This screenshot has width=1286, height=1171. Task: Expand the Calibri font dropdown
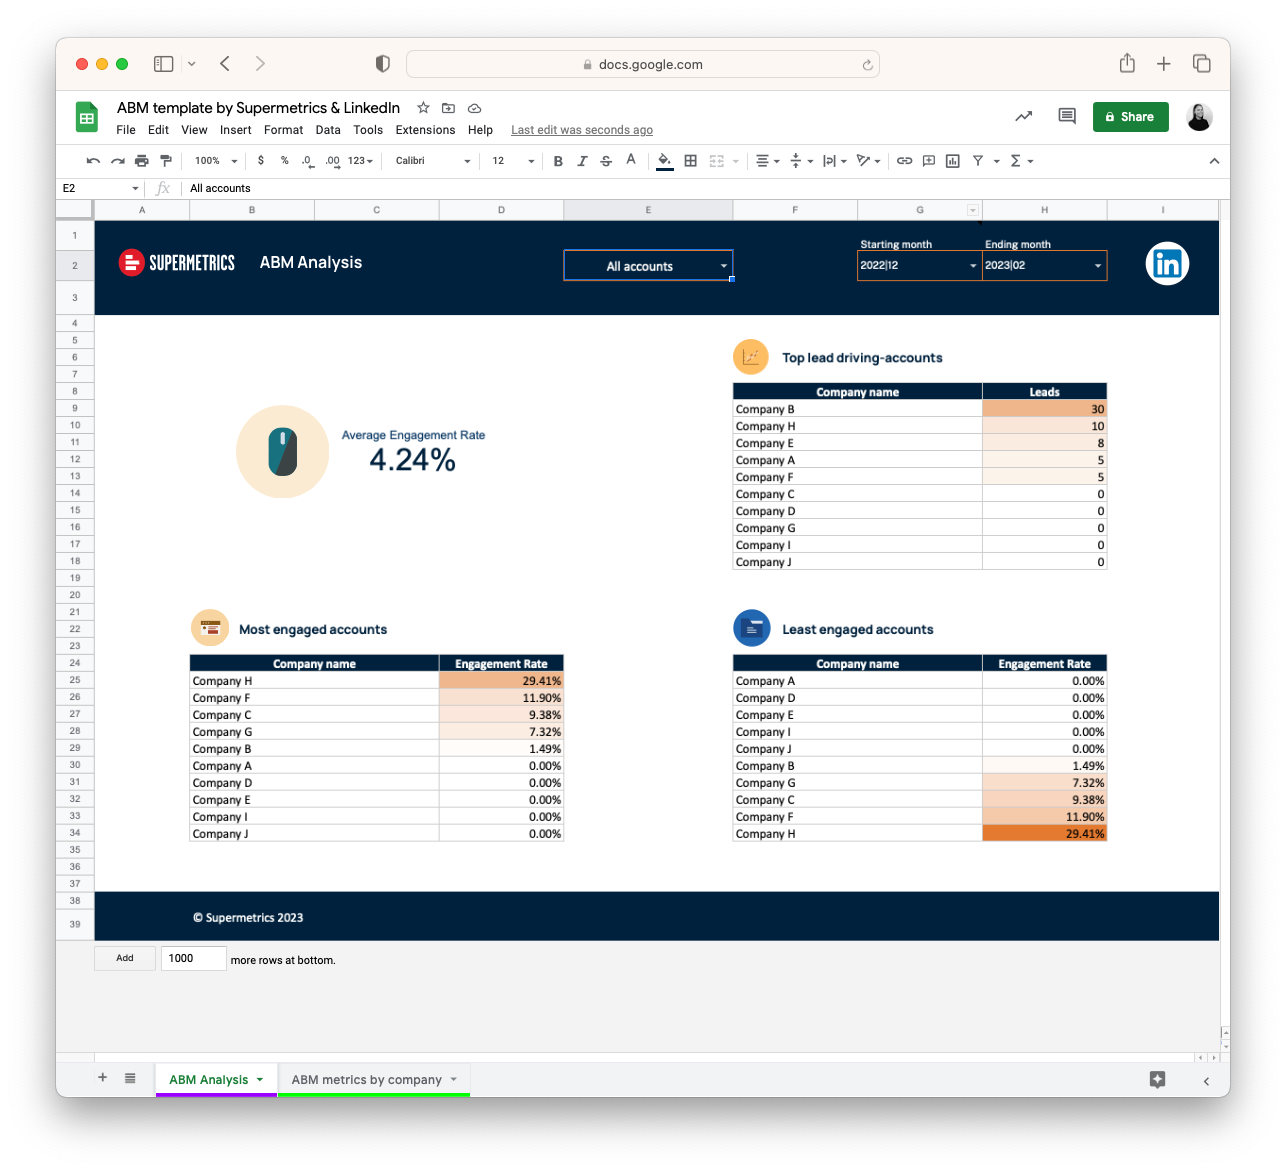click(x=433, y=161)
